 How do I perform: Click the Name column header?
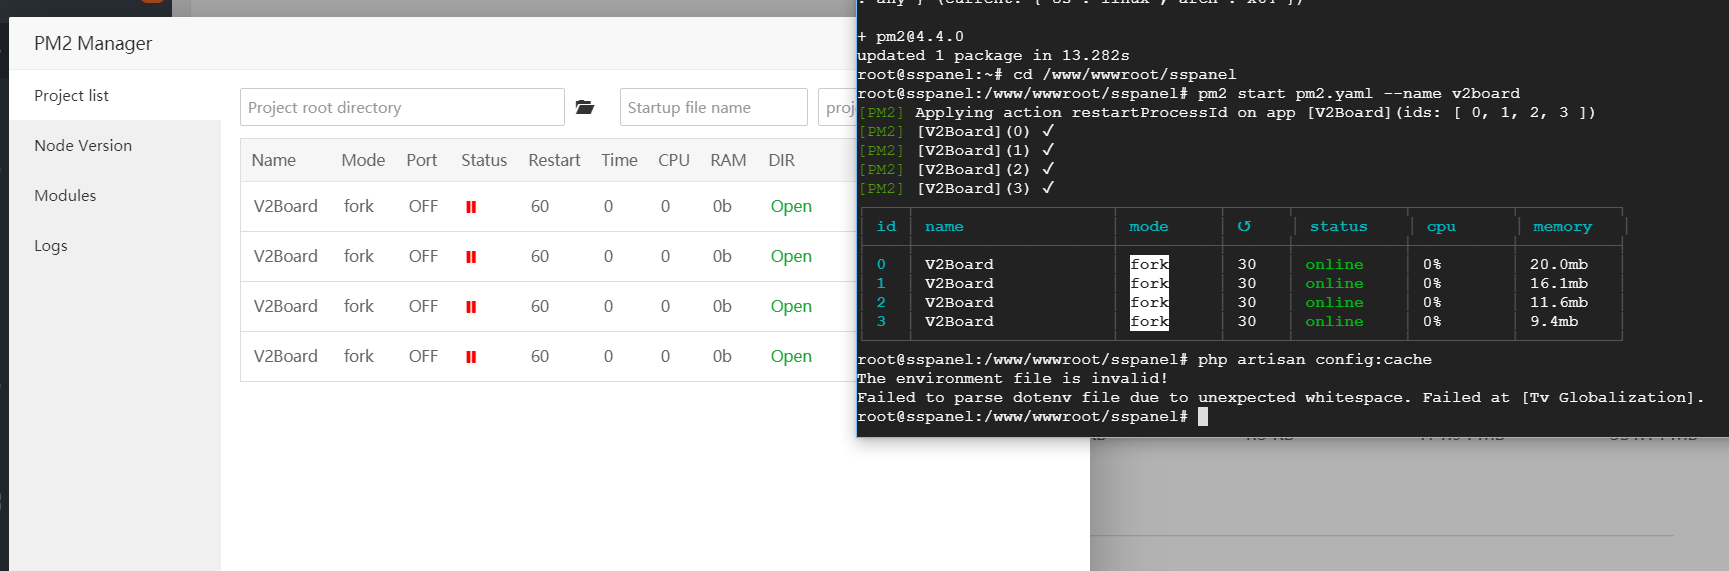(x=274, y=160)
